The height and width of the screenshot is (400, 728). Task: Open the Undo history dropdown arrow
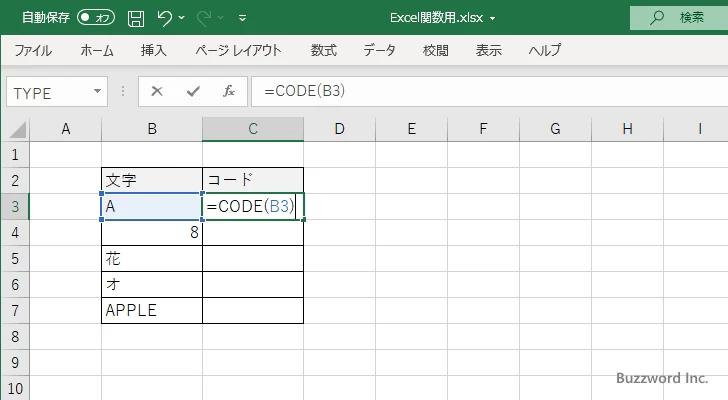(x=182, y=18)
